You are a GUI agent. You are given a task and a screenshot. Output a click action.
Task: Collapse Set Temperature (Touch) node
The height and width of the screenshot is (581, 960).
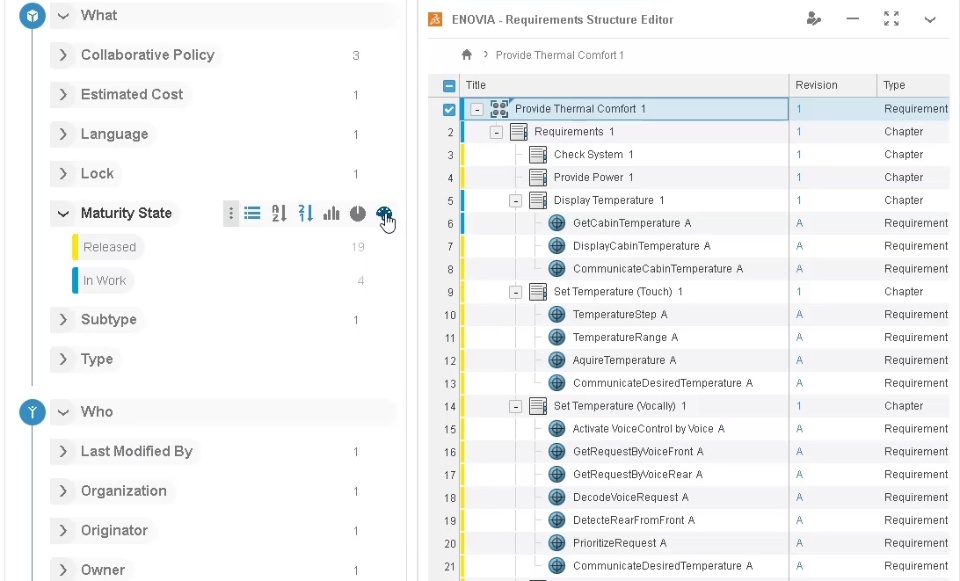[x=516, y=293]
